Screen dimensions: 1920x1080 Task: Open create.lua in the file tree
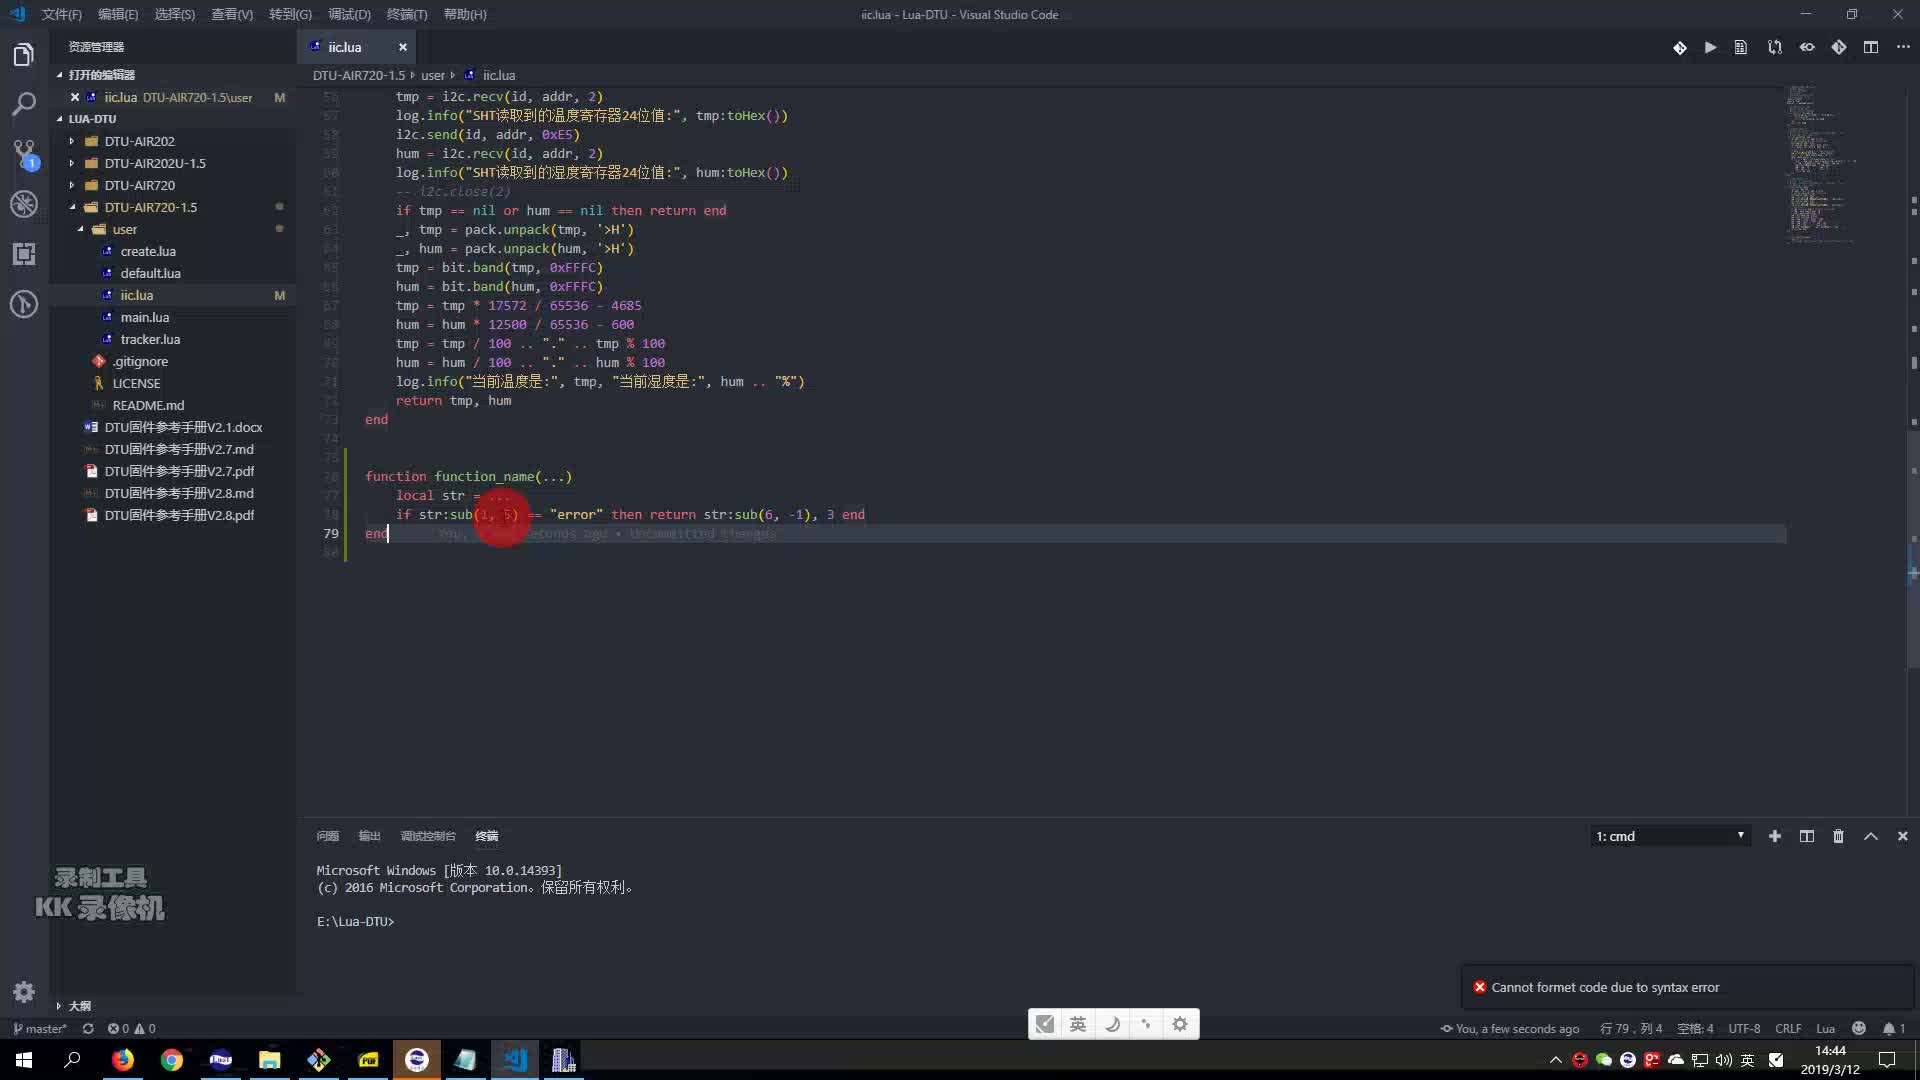(x=148, y=251)
